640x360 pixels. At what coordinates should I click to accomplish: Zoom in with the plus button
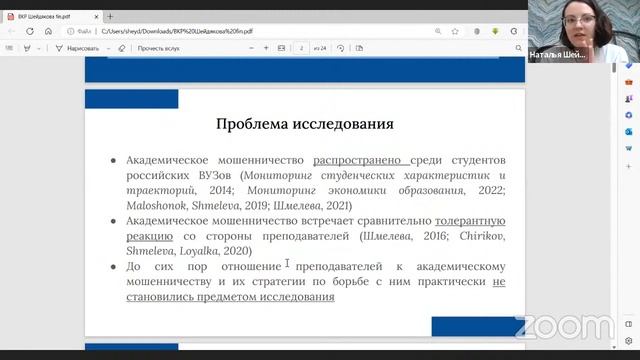(x=266, y=48)
